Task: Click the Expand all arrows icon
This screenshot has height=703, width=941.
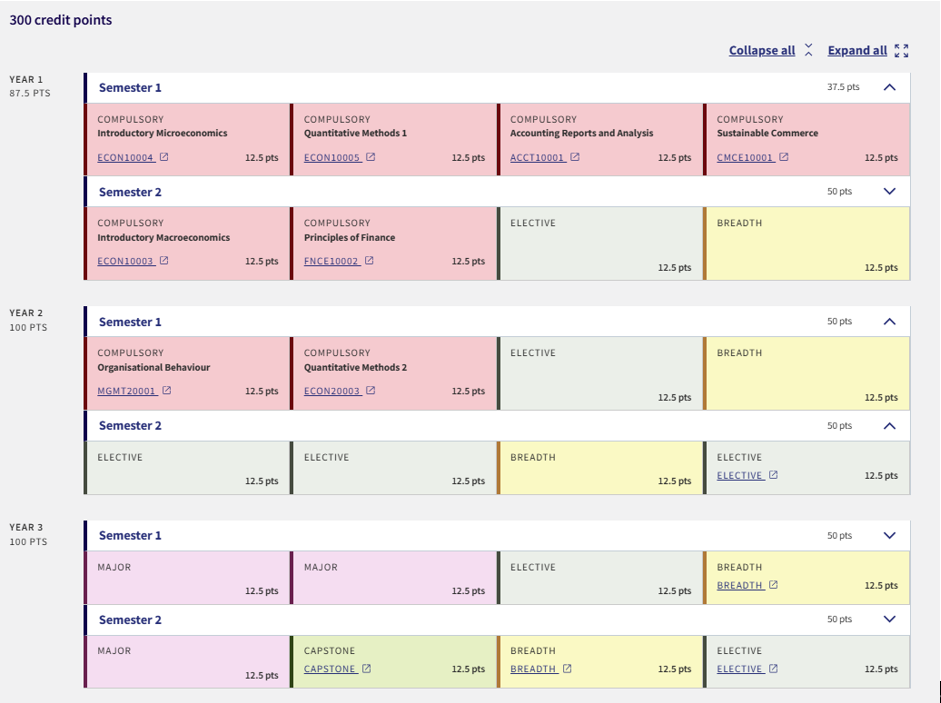Action: pyautogui.click(x=901, y=51)
